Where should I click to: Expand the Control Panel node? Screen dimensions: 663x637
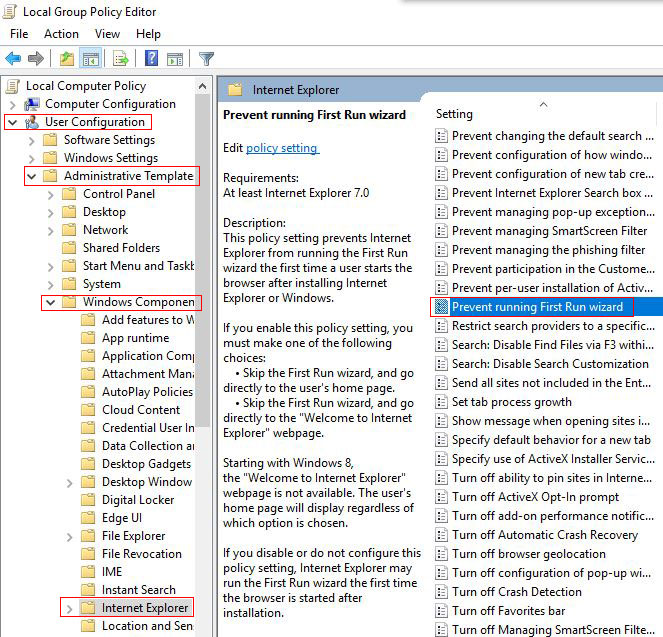point(51,195)
